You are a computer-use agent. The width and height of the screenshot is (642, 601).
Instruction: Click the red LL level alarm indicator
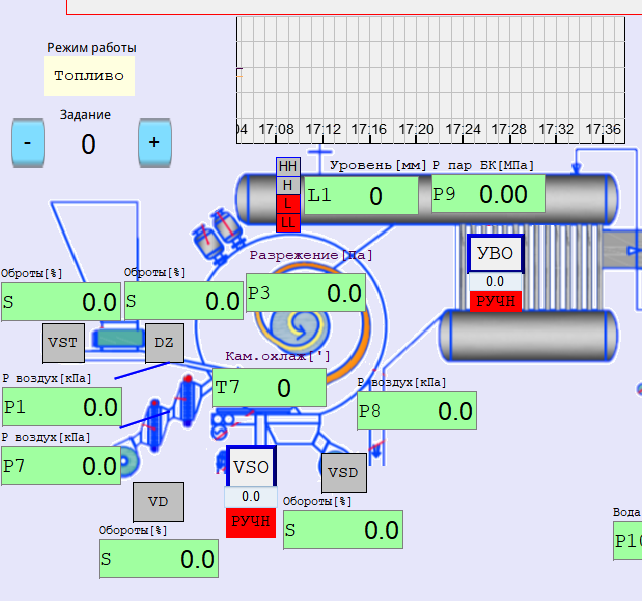[x=288, y=221]
